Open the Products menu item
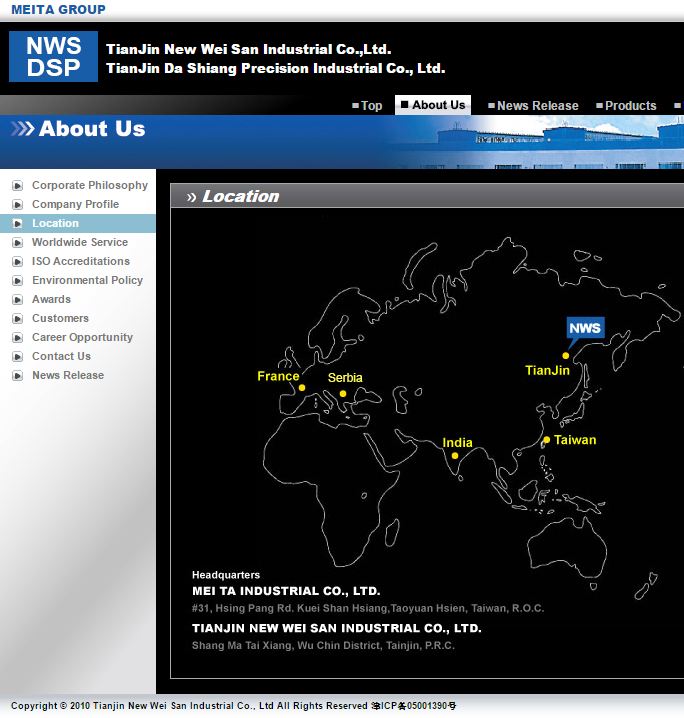Image resolution: width=684 pixels, height=718 pixels. [626, 106]
